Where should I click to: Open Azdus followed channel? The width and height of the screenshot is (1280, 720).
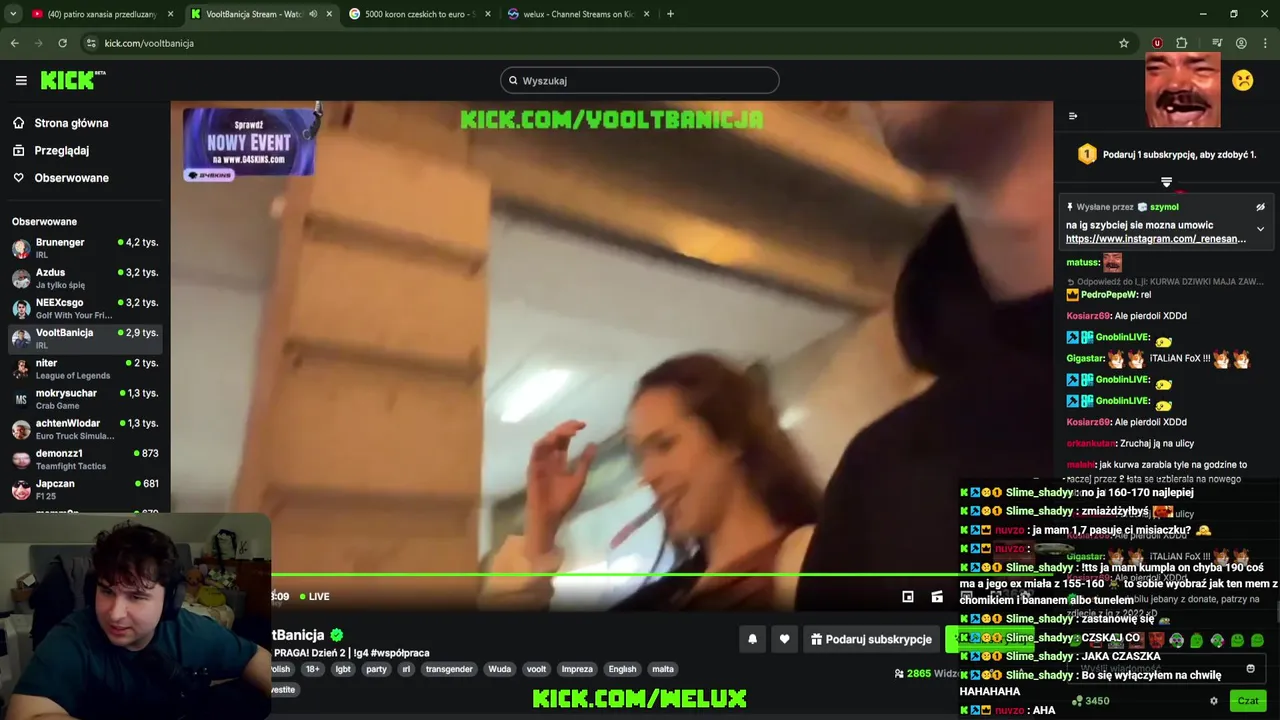(x=85, y=278)
